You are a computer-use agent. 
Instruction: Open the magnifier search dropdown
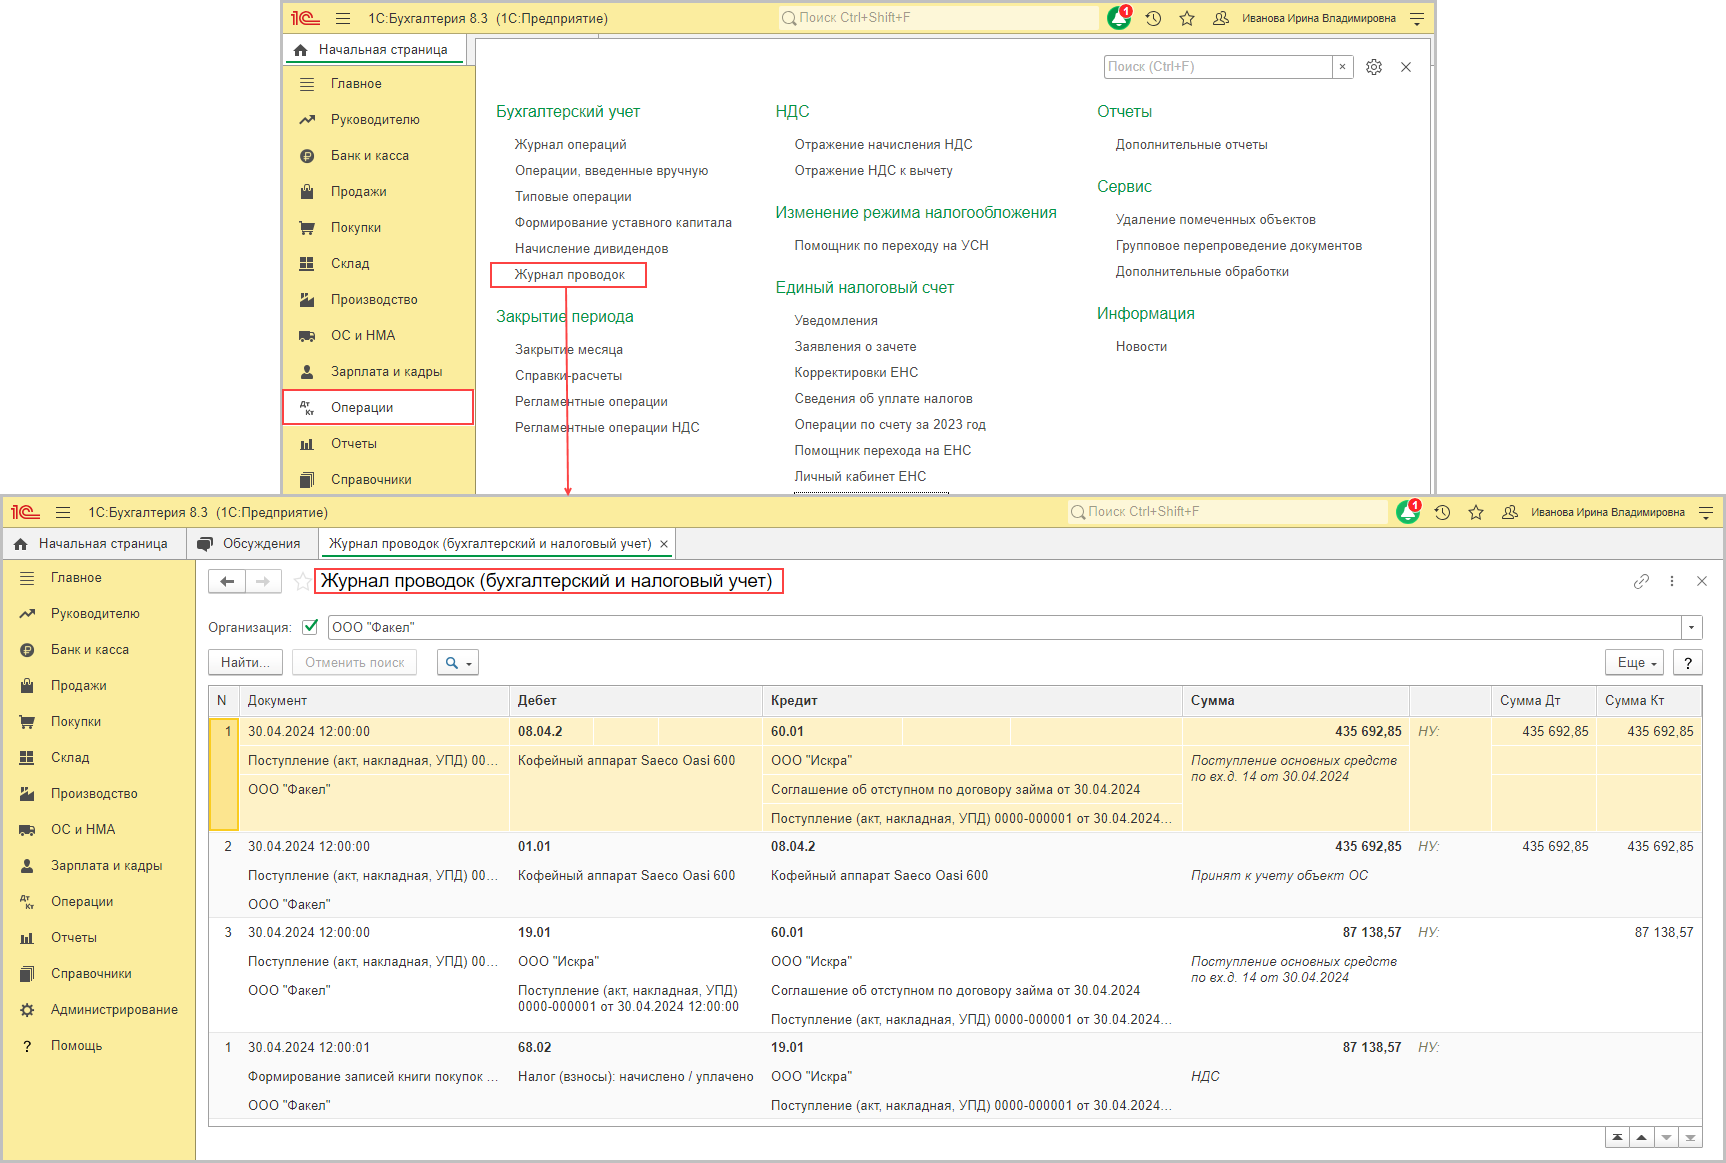(458, 663)
